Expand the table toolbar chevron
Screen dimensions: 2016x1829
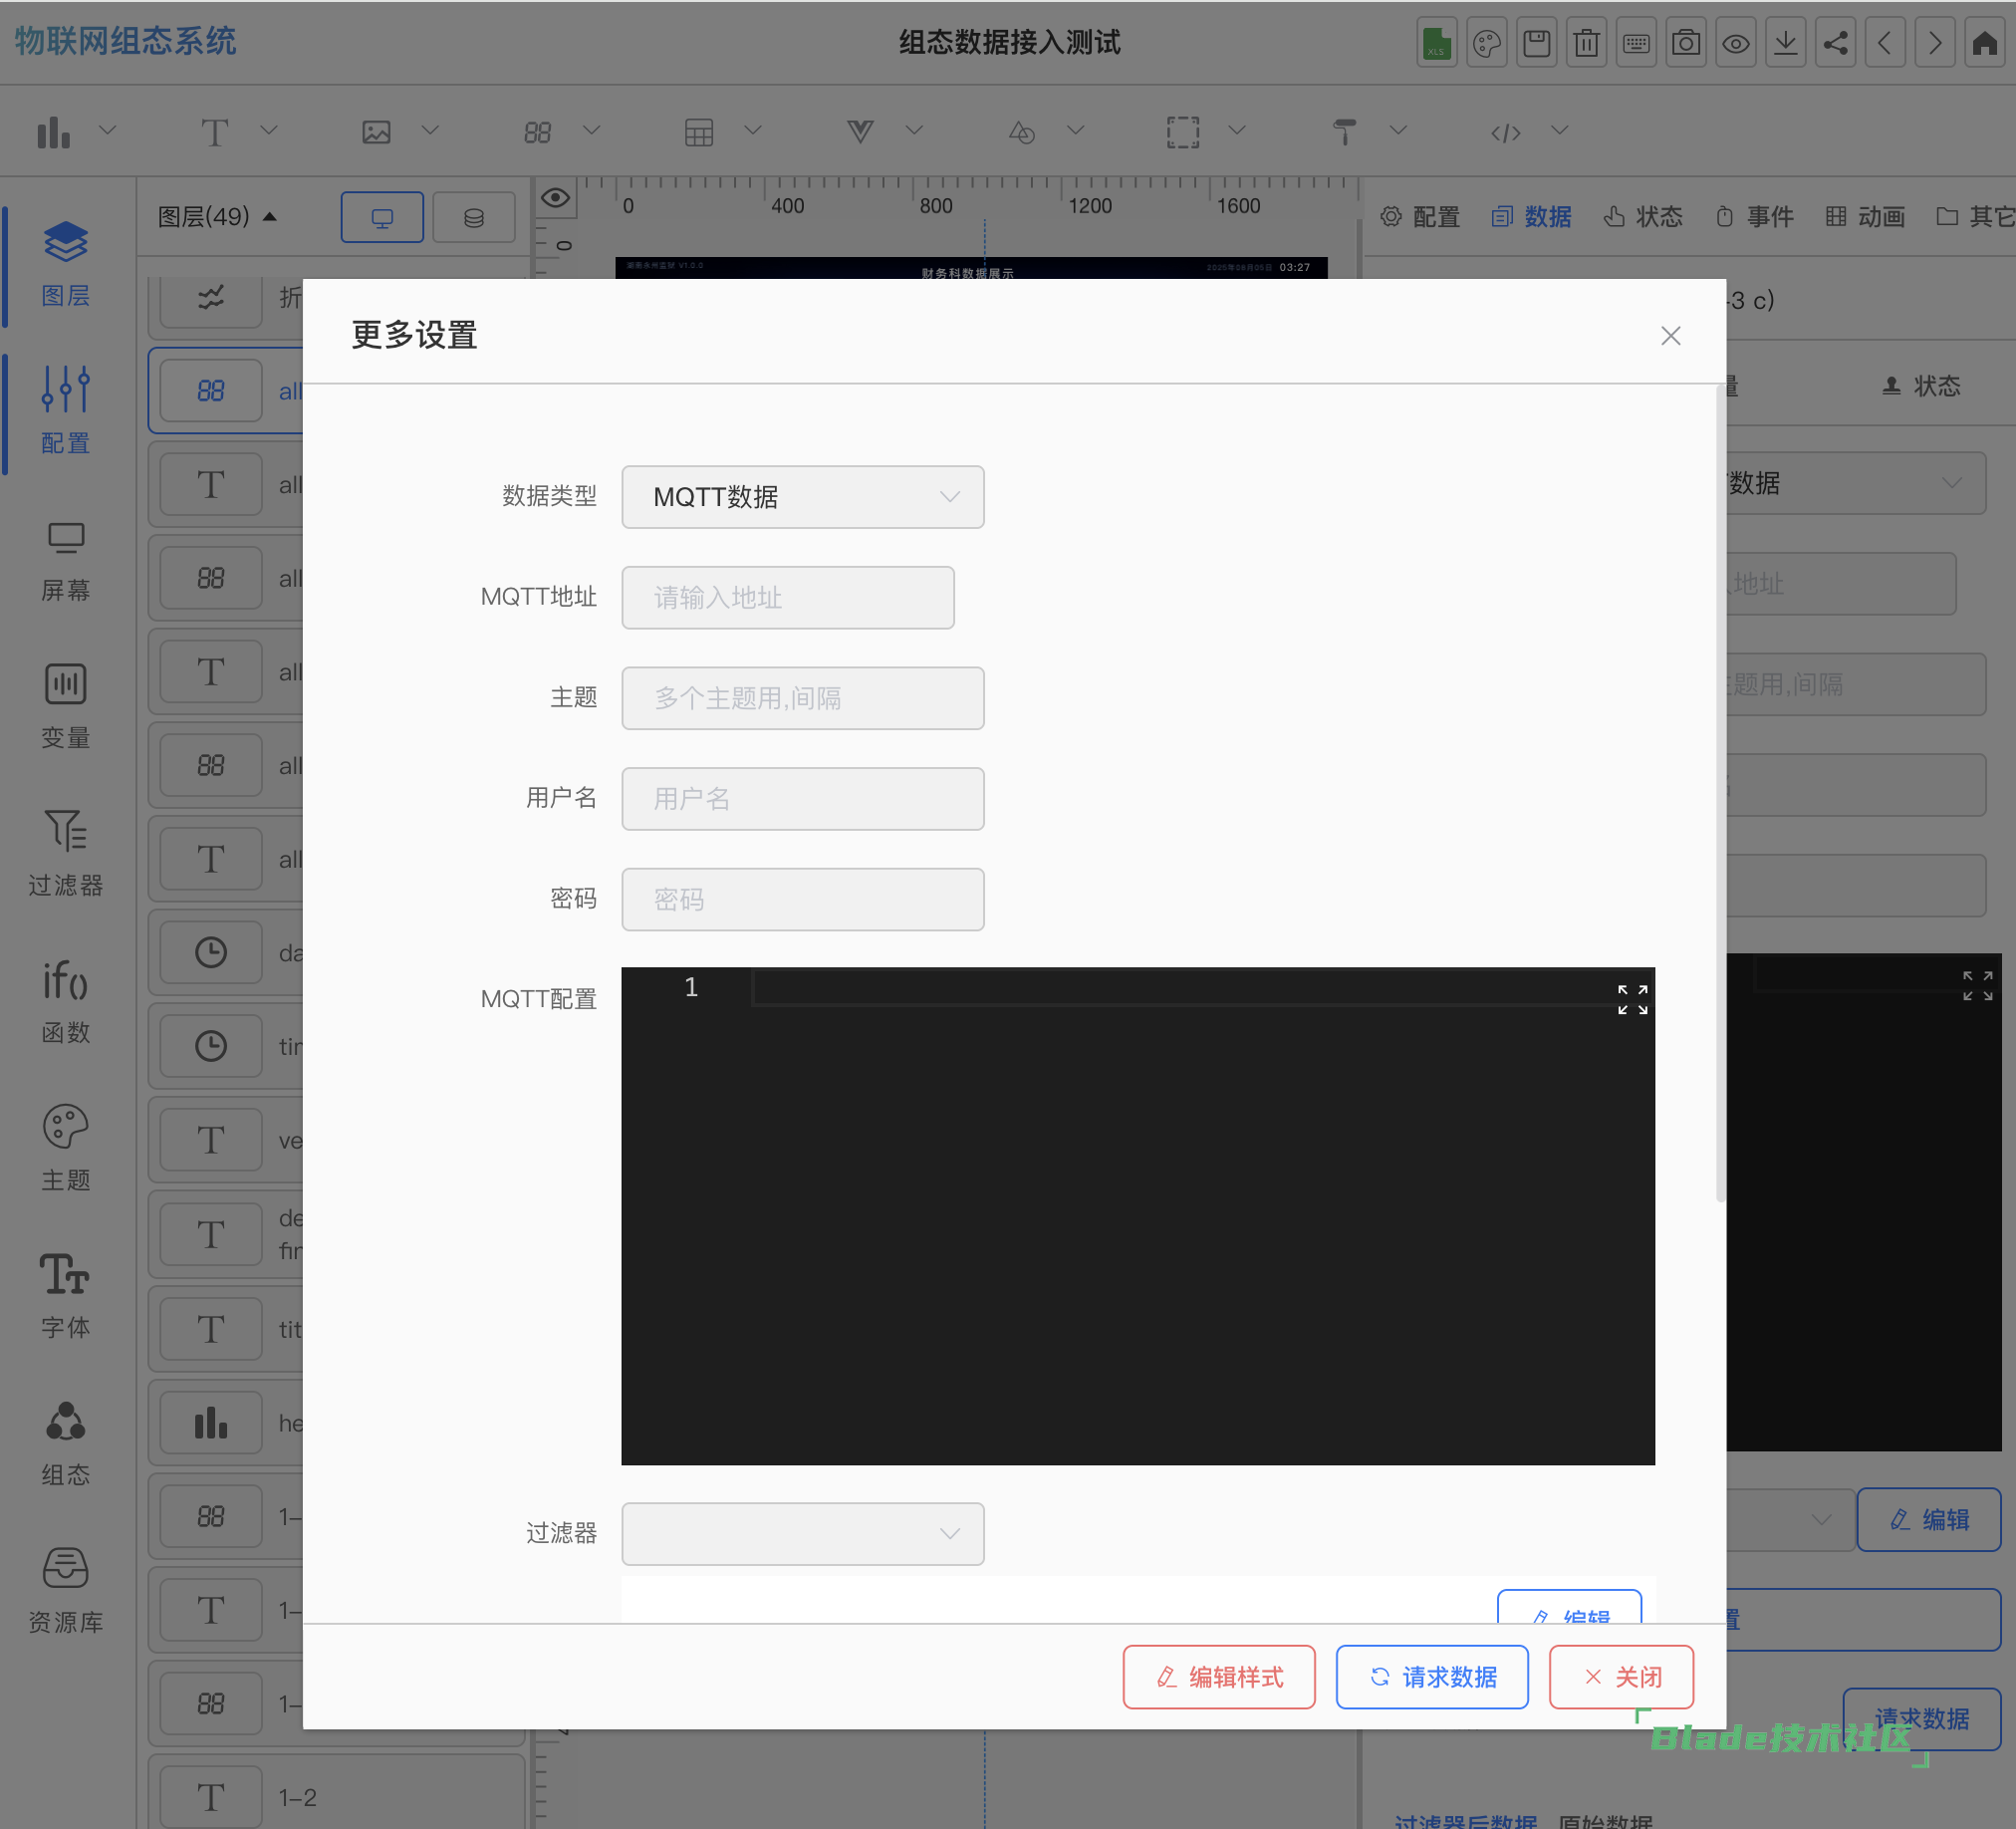(x=753, y=130)
